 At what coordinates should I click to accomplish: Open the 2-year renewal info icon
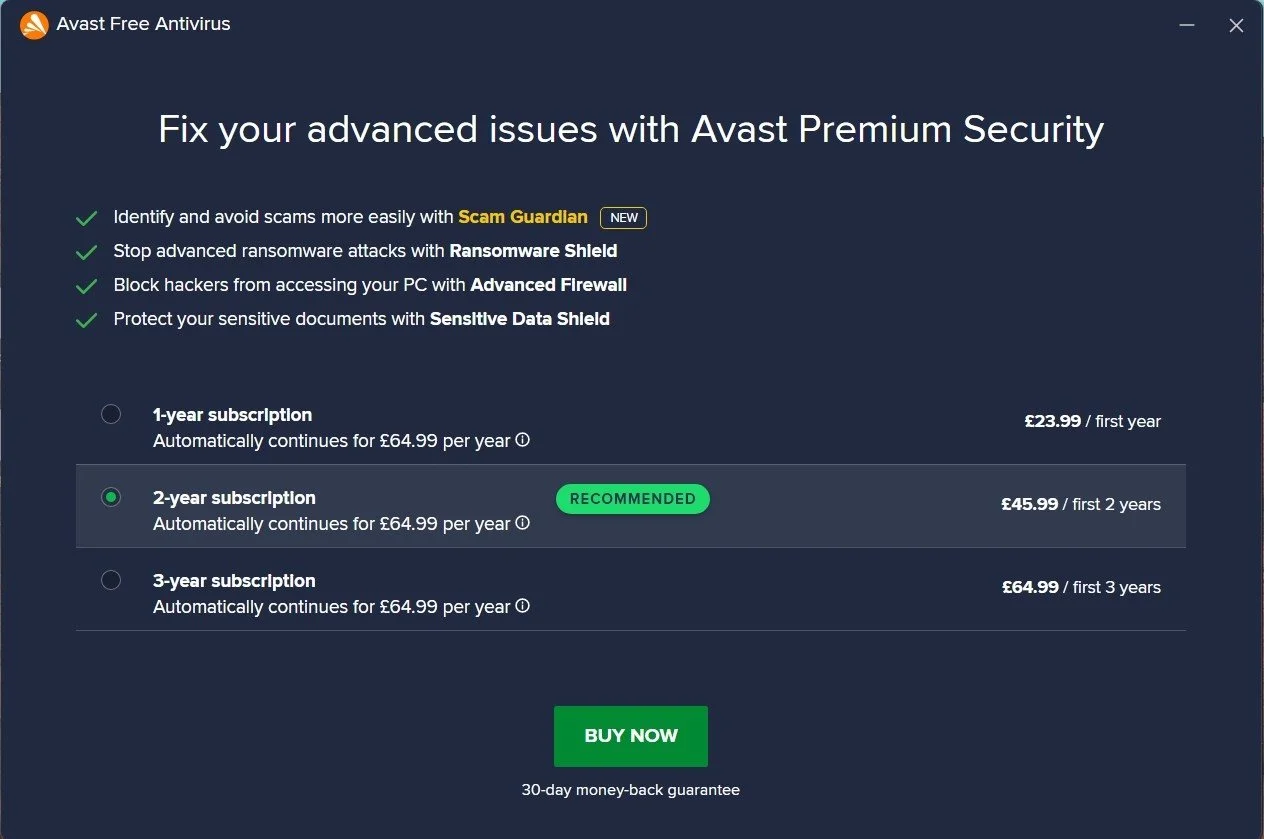click(x=523, y=523)
